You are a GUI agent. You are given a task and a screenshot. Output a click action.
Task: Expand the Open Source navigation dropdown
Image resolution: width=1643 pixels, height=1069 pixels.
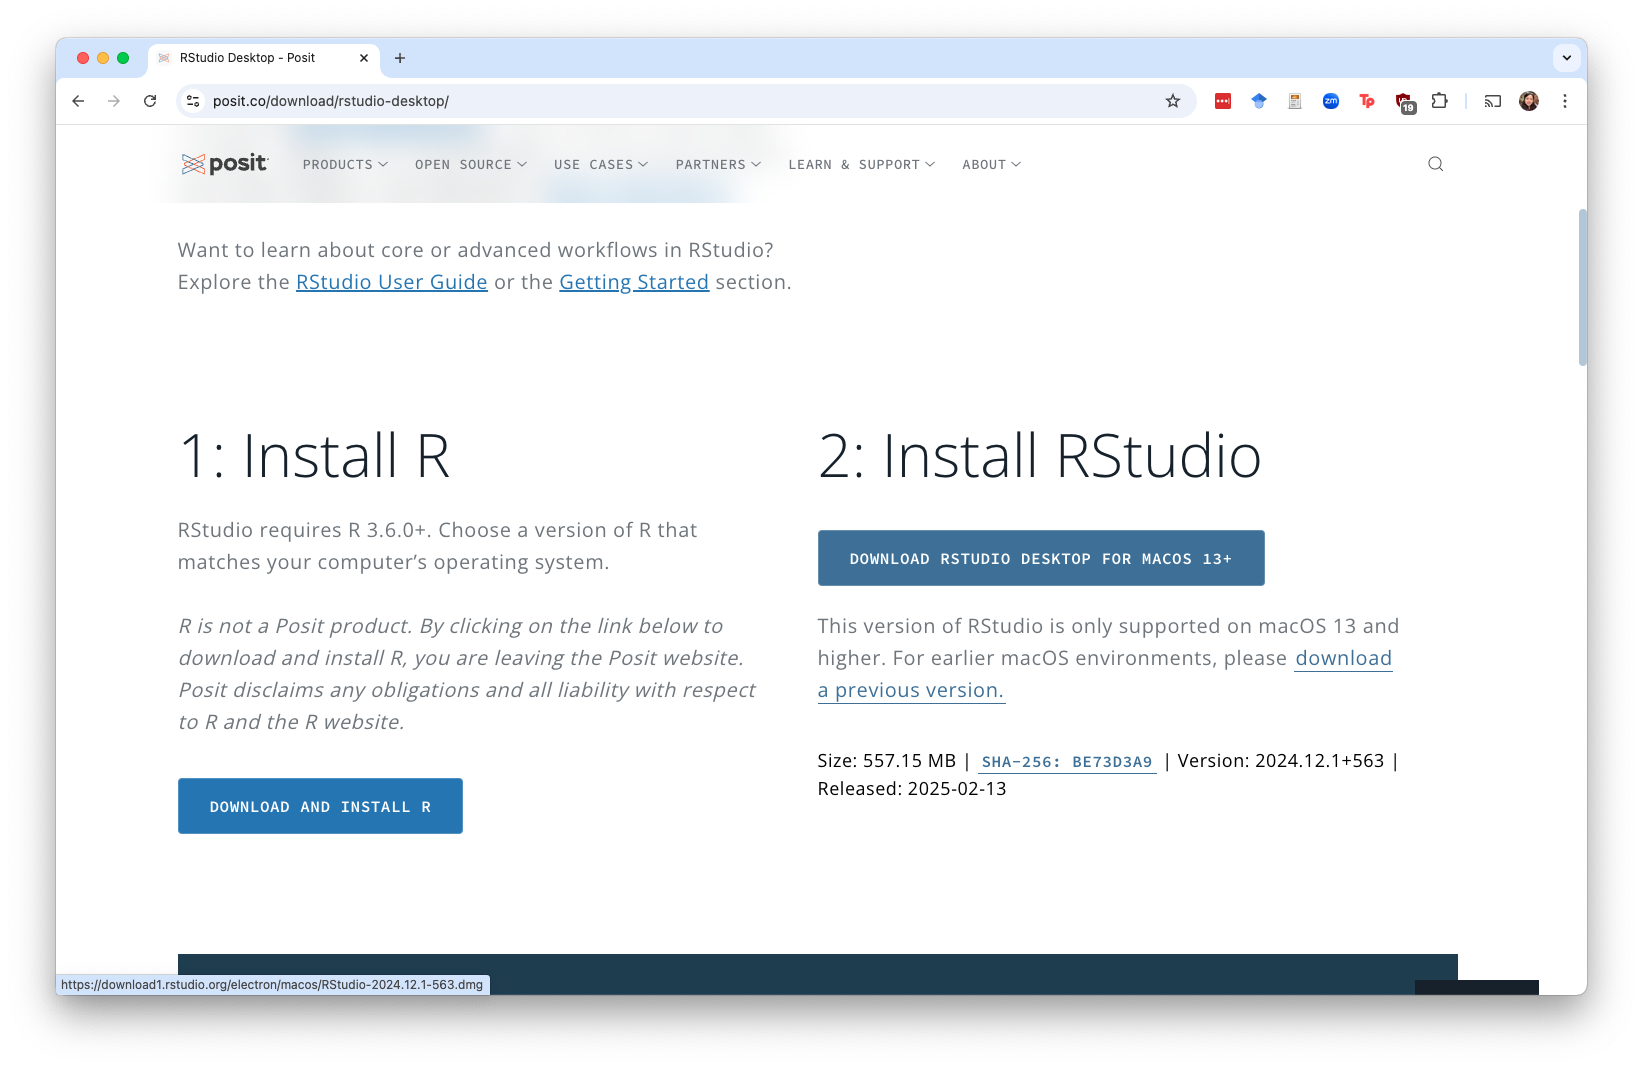pos(470,165)
